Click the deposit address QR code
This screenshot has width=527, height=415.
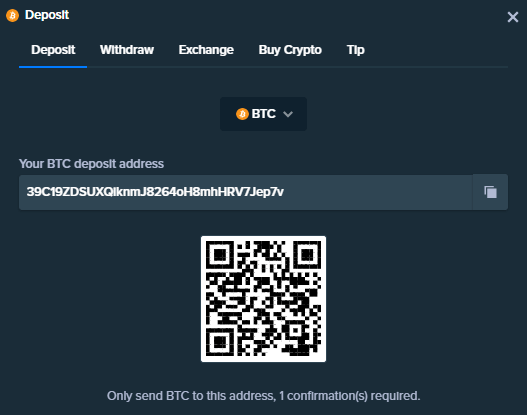tap(264, 299)
